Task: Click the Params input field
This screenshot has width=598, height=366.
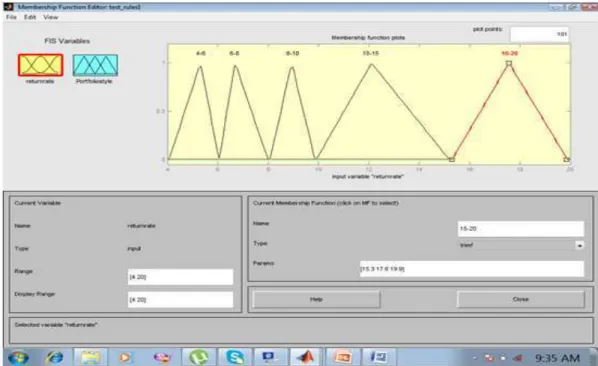Action: 472,269
